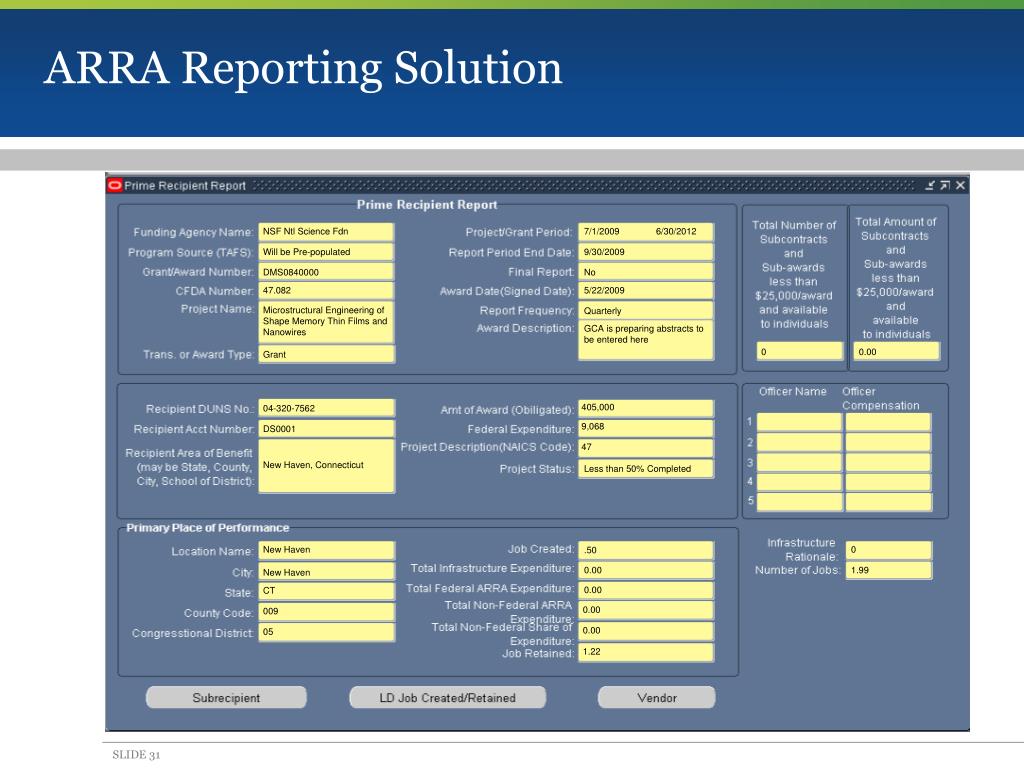
Task: Select the Award Description field
Action: click(646, 340)
